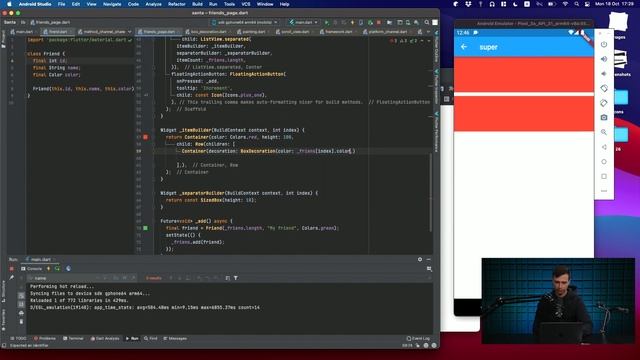Expand the inspections widget chevron in editor corner
Viewport: 640px width, 360px height.
click(x=429, y=41)
